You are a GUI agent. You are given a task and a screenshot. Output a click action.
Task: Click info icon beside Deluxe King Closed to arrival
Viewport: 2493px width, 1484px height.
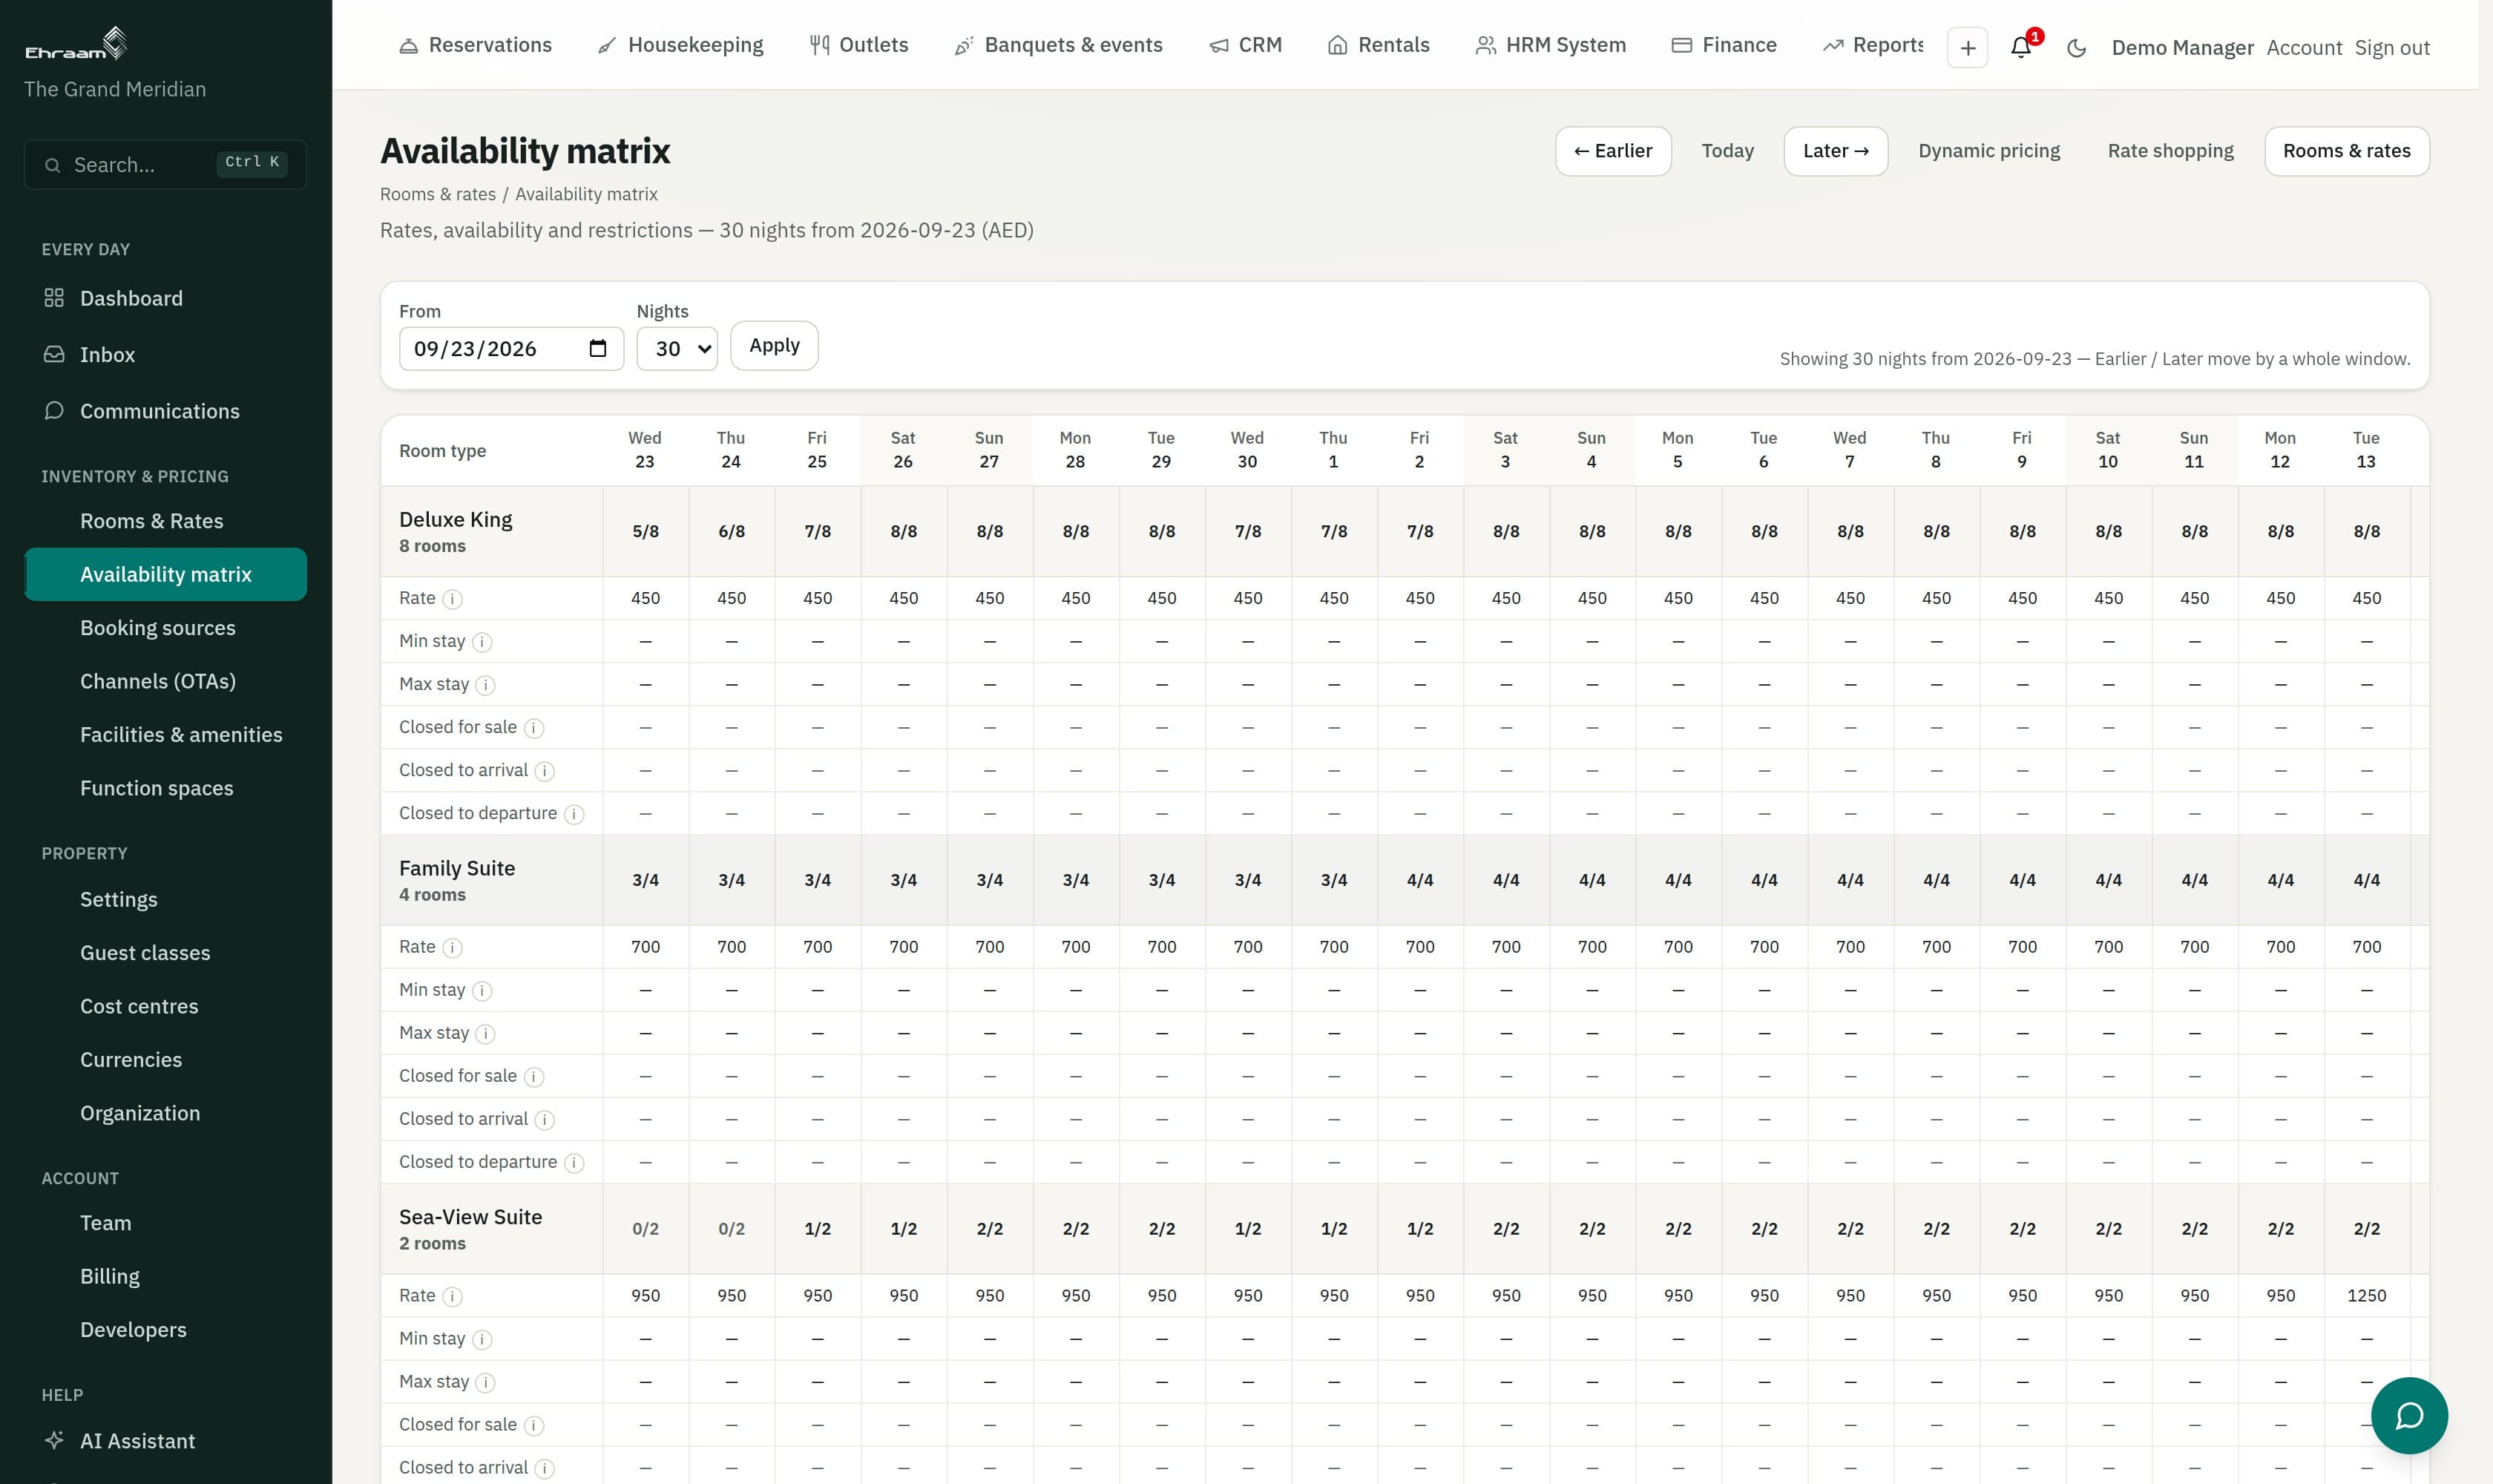(x=545, y=771)
